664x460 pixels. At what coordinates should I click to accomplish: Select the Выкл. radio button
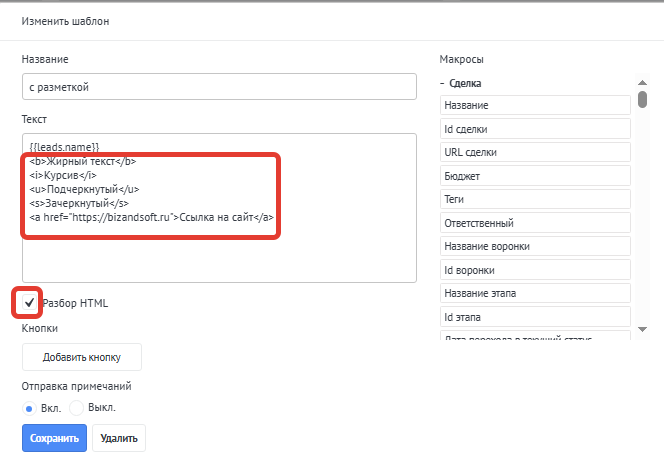point(76,408)
